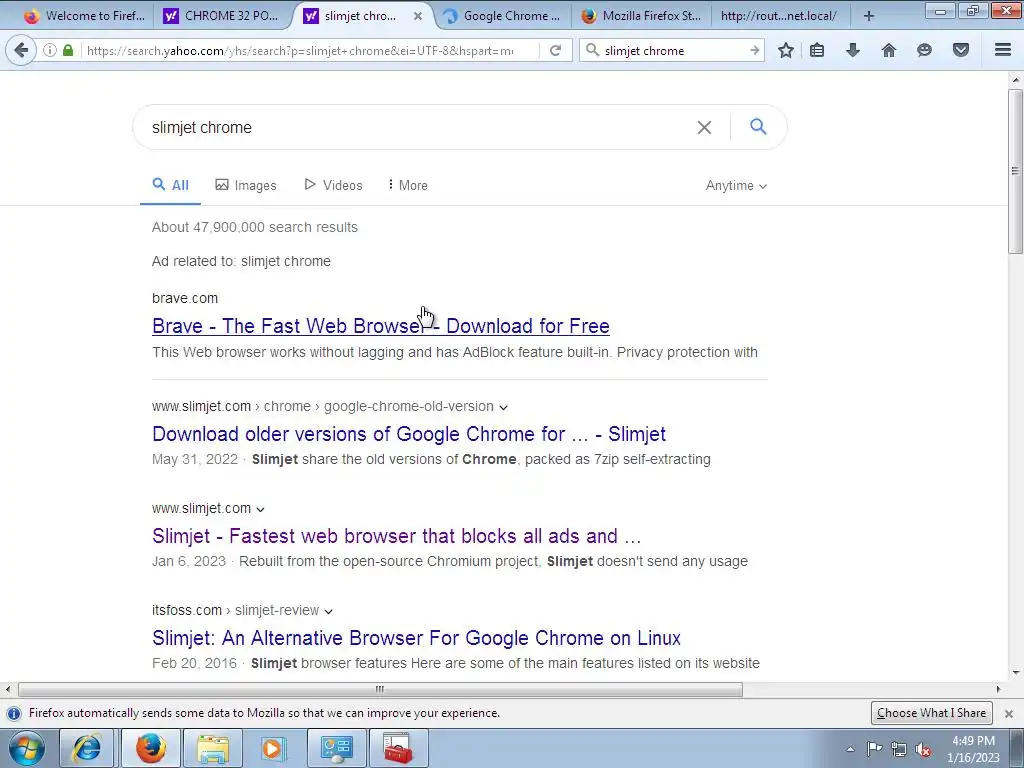Open Download older versions of Google Chrome link

409,434
